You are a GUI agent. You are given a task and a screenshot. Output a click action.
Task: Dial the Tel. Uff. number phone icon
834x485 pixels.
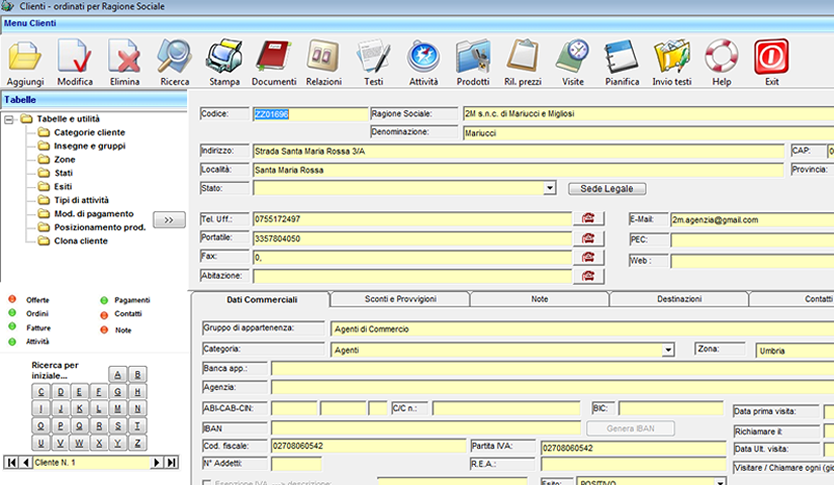coord(588,219)
